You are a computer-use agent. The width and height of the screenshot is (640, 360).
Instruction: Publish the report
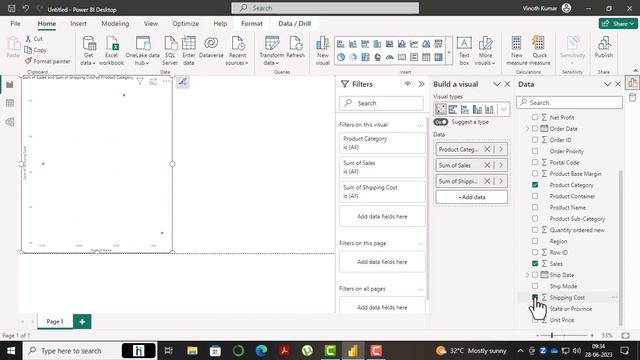pos(604,47)
